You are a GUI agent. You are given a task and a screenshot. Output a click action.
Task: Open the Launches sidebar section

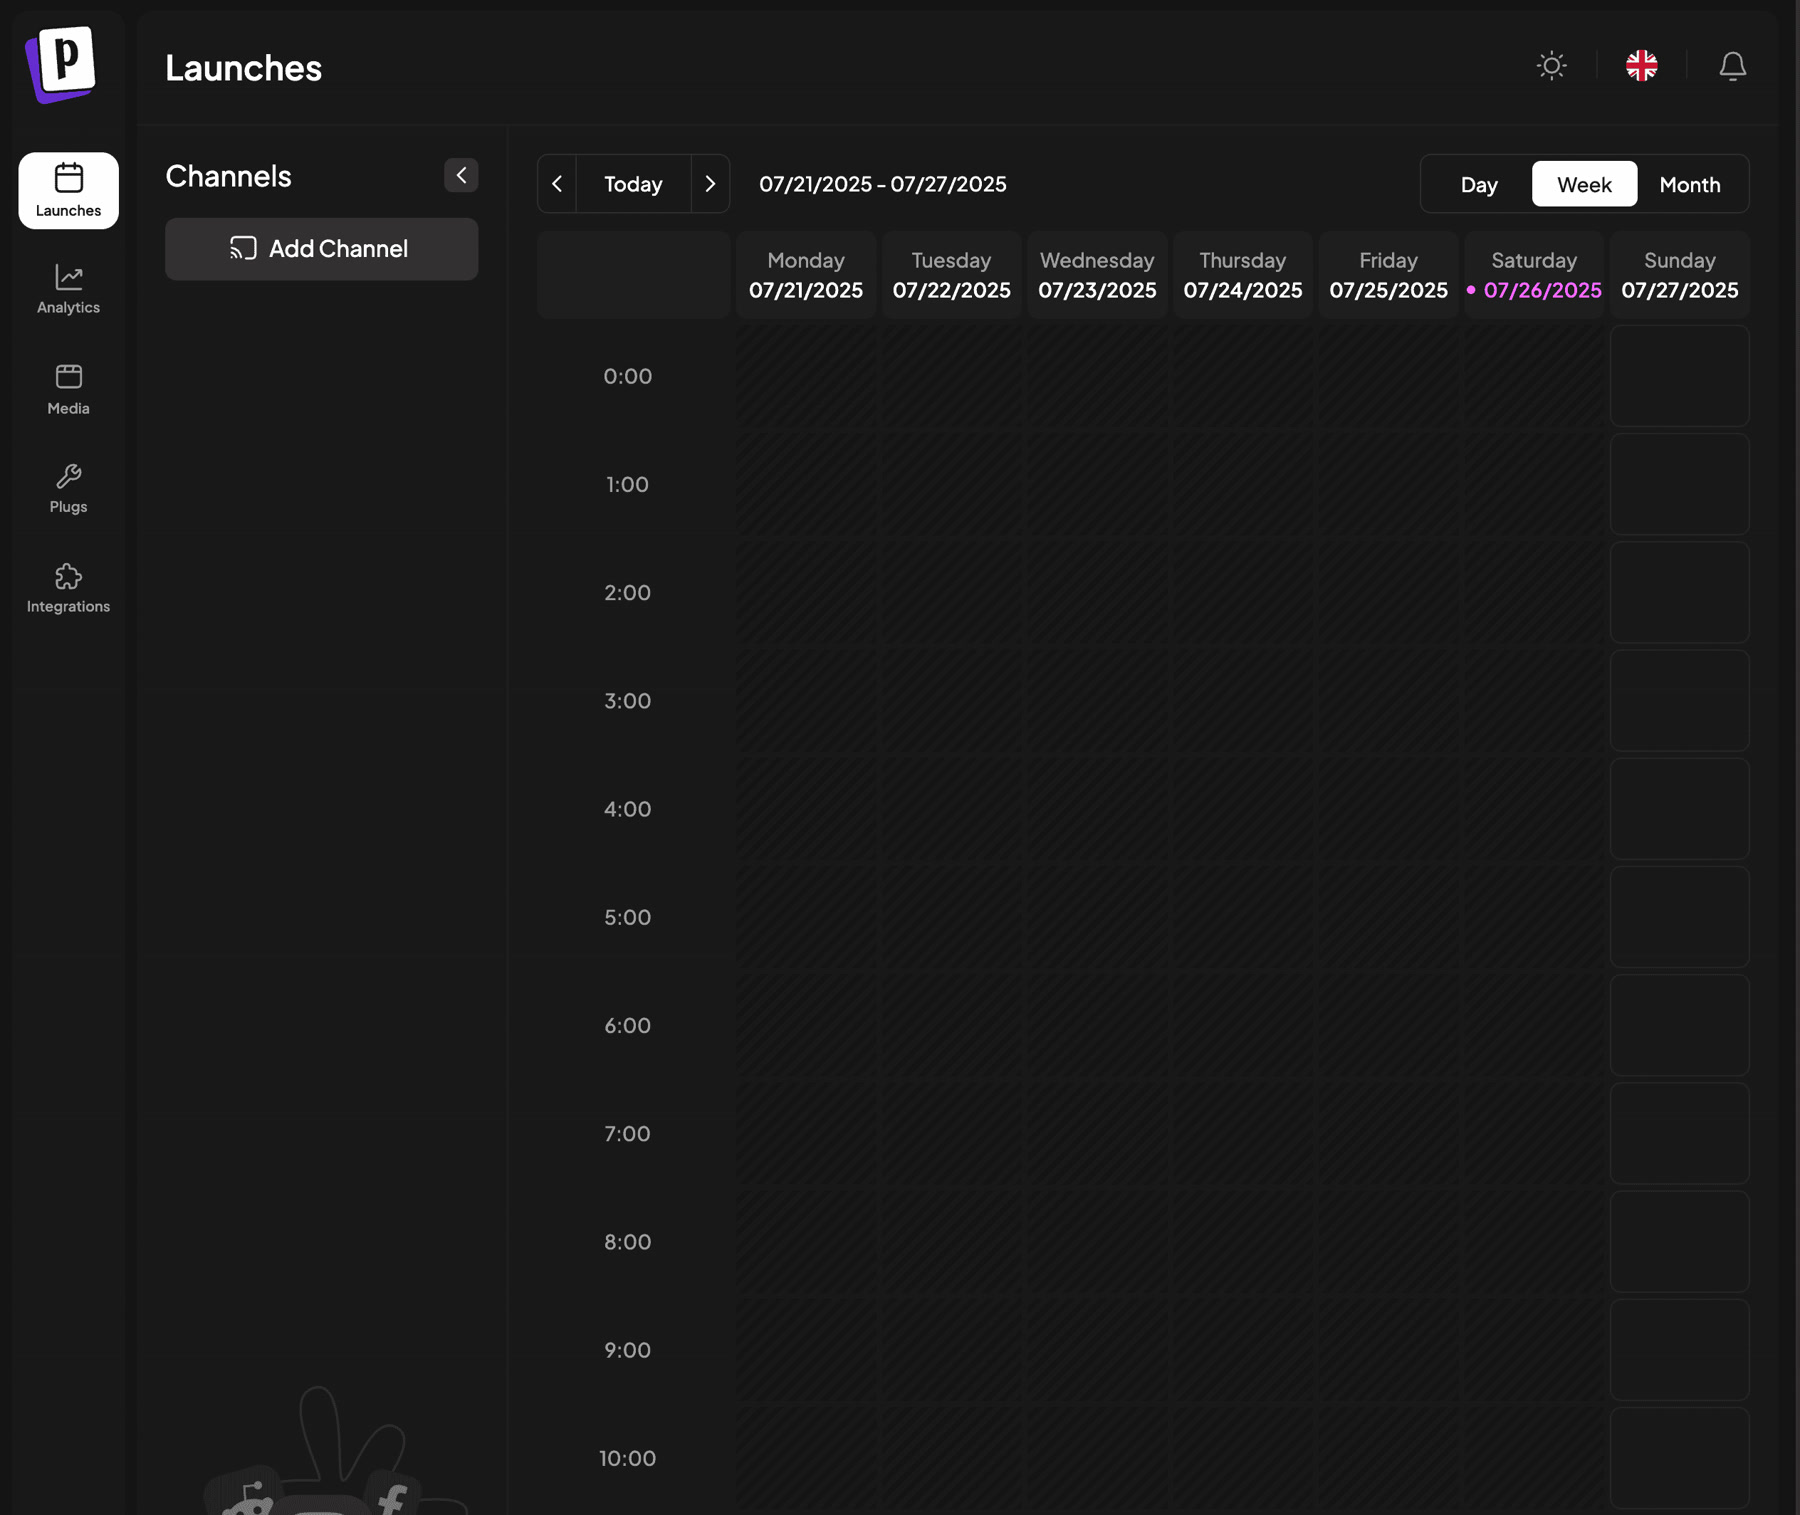coord(68,190)
